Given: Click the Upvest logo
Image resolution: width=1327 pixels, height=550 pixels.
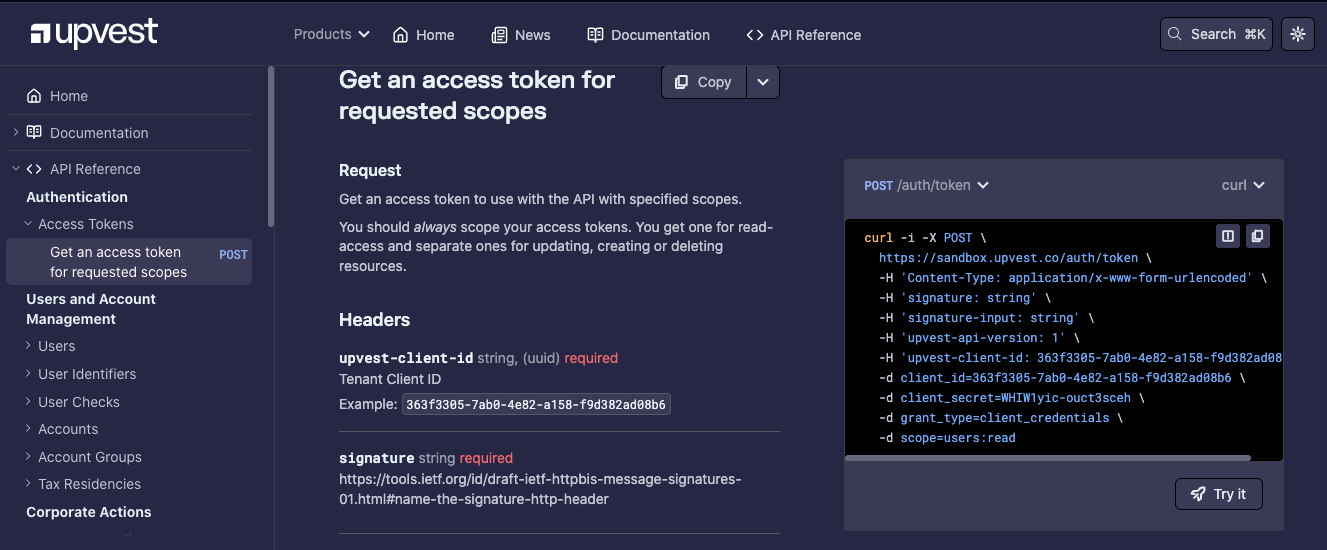Looking at the screenshot, I should point(94,34).
